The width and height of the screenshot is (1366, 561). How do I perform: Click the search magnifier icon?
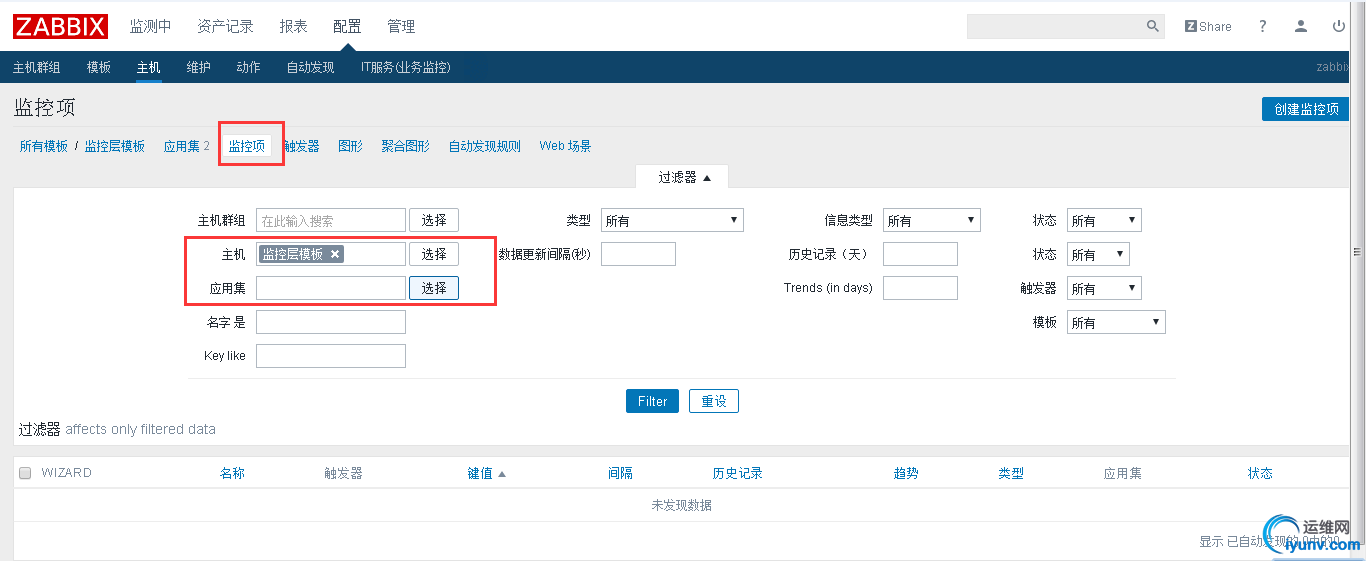(1152, 27)
